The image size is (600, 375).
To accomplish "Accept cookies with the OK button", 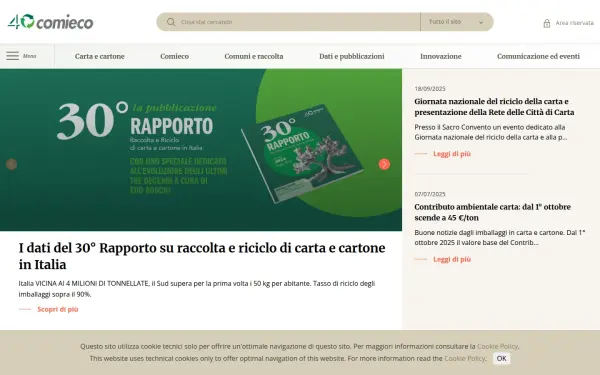I will (x=502, y=359).
